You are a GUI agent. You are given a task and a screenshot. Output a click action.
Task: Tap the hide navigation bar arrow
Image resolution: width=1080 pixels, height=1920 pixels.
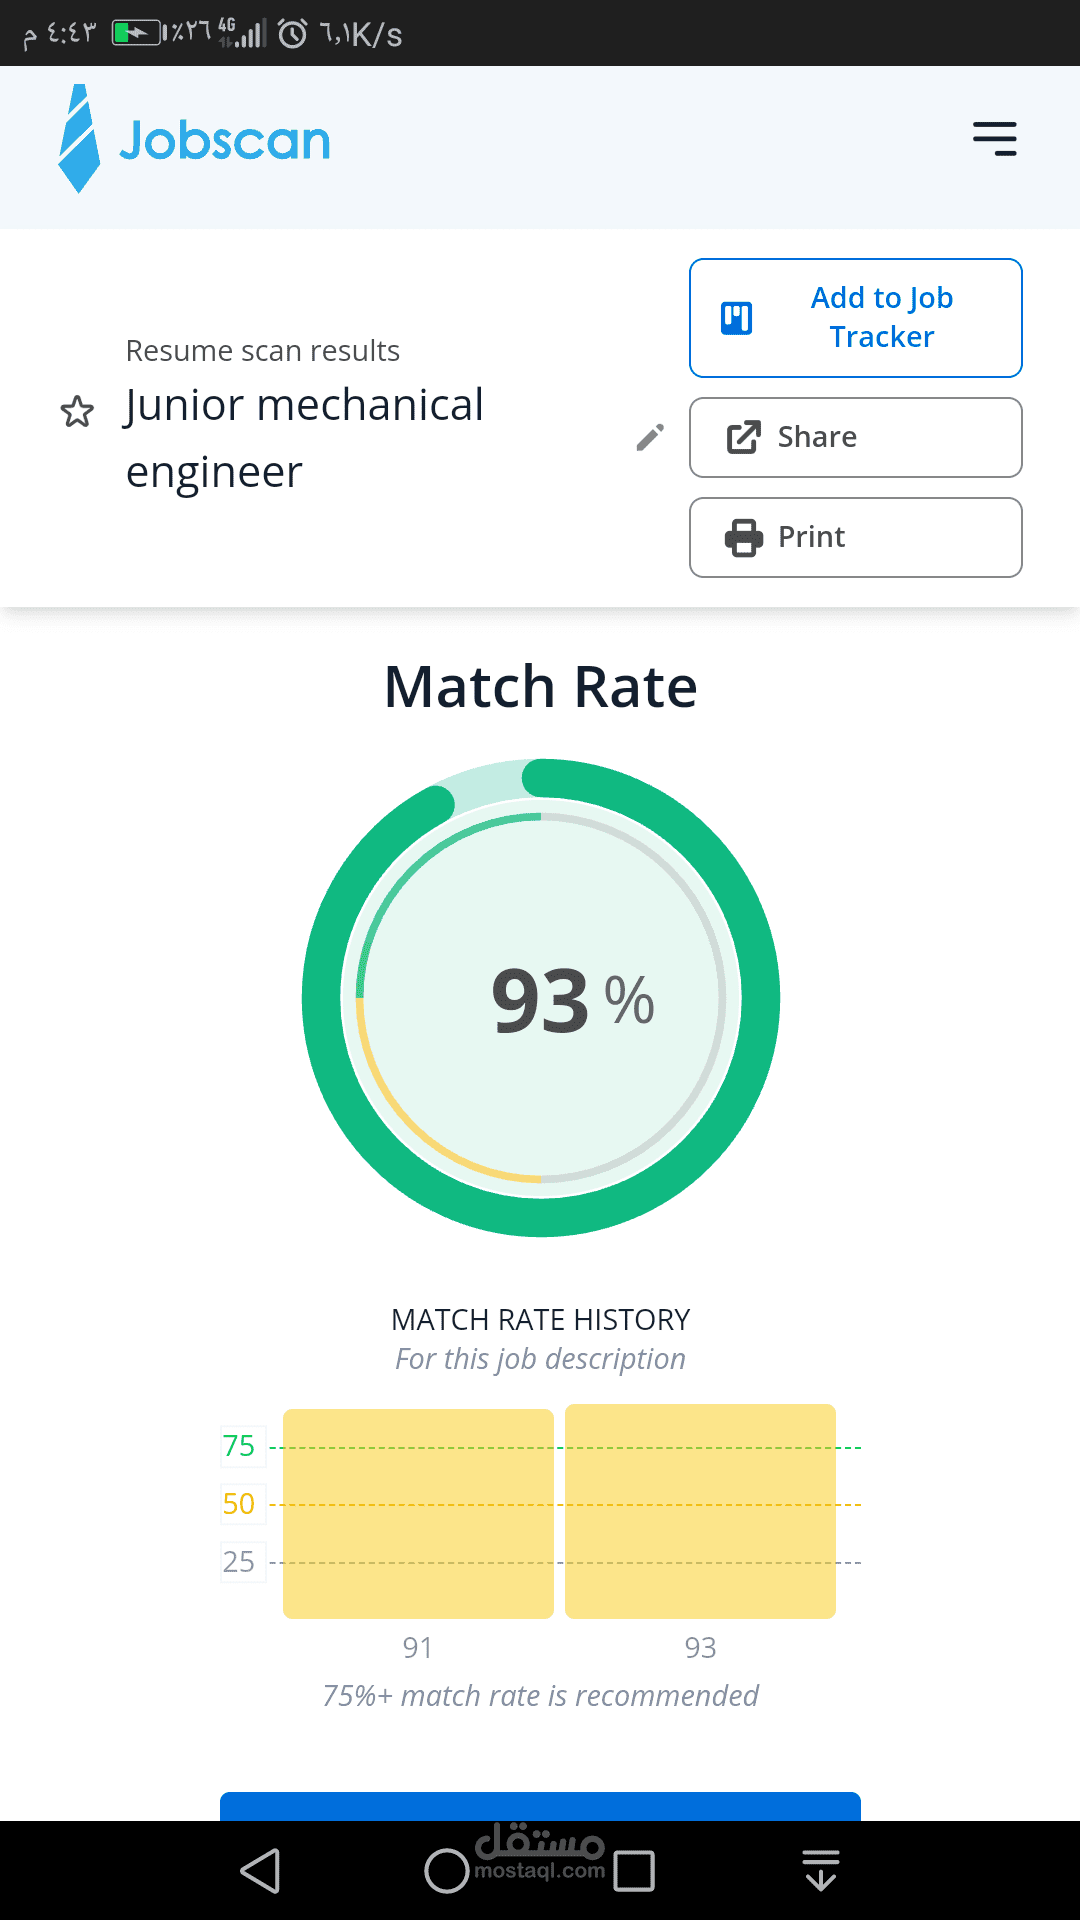(820, 1871)
